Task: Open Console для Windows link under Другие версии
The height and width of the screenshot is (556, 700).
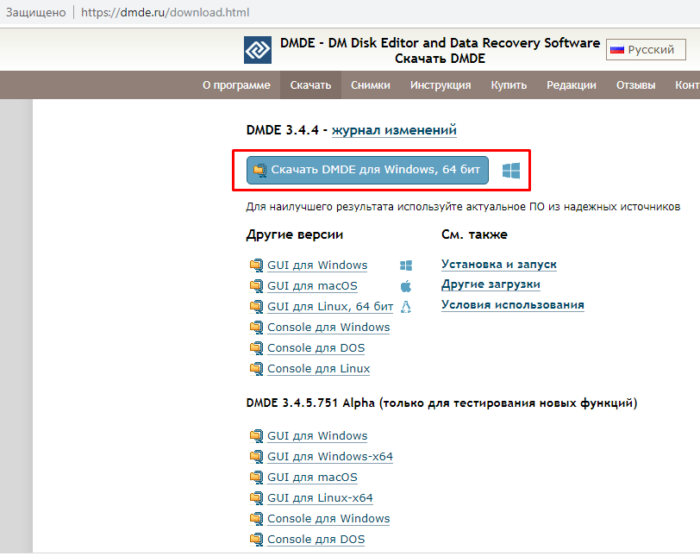Action: pyautogui.click(x=329, y=327)
